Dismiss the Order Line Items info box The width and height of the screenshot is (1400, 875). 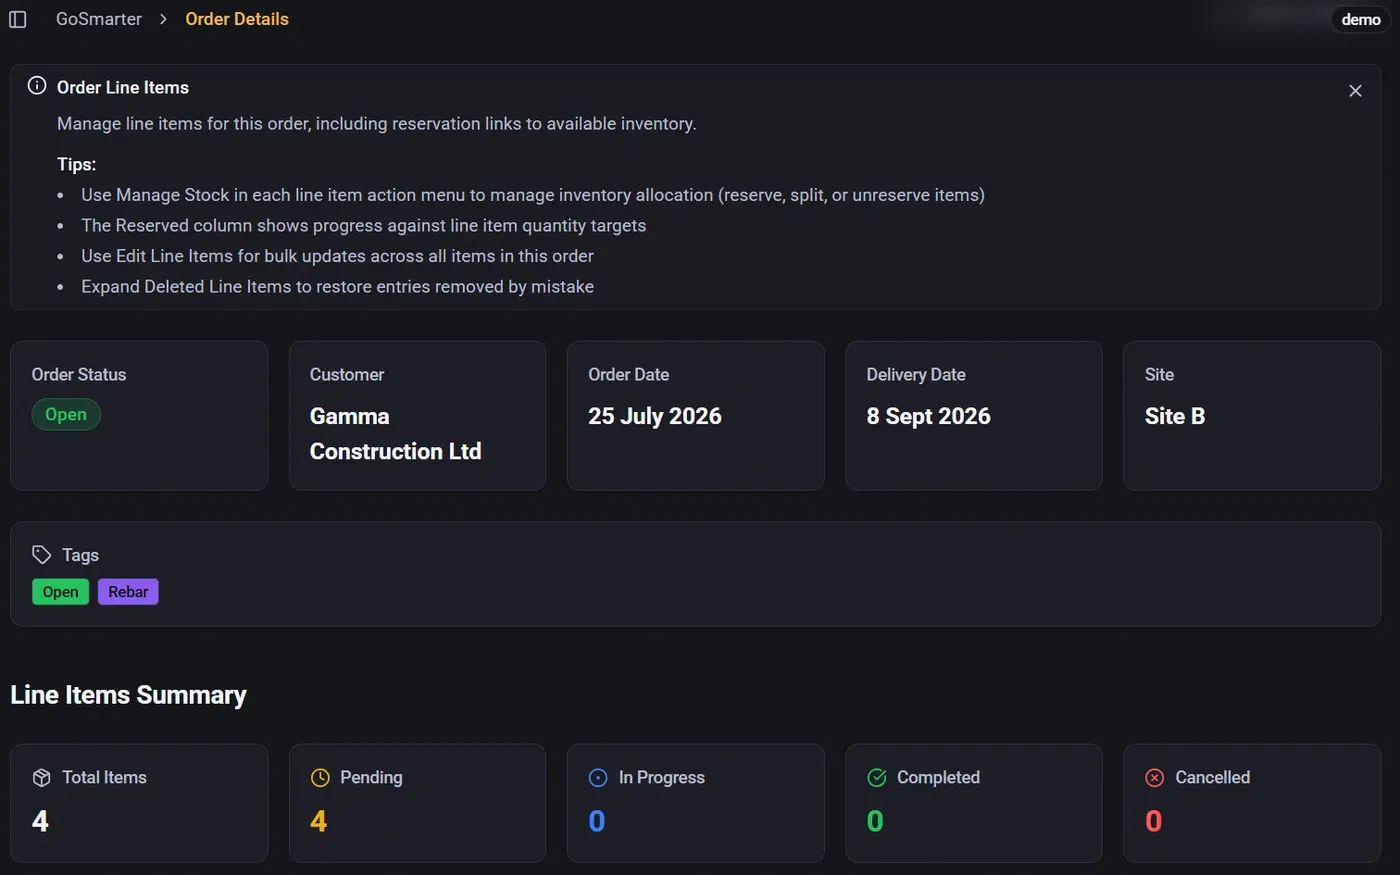[1355, 91]
